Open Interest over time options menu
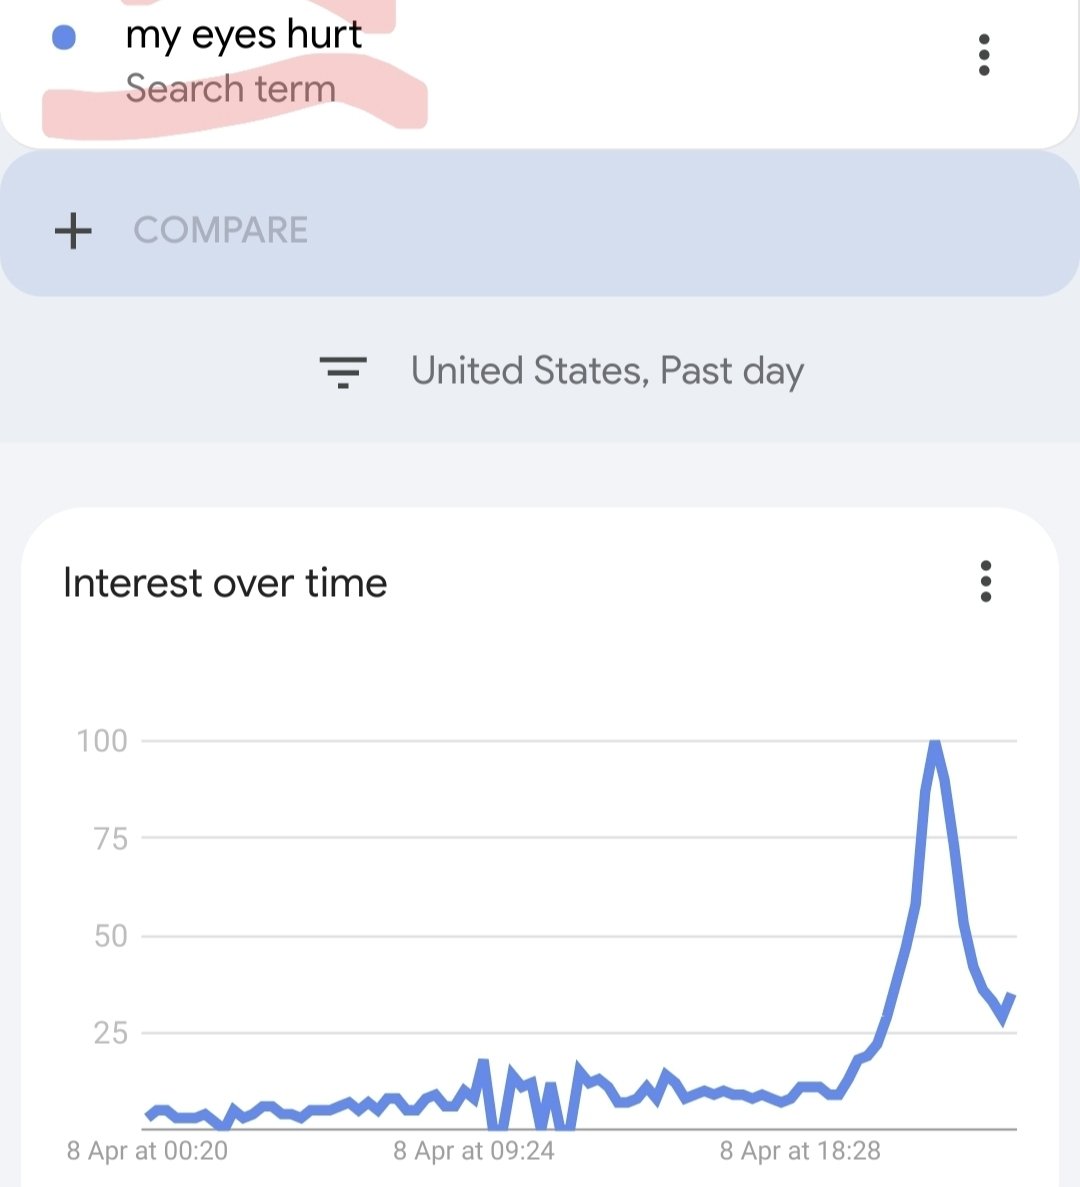Viewport: 1080px width, 1187px height. (x=985, y=581)
